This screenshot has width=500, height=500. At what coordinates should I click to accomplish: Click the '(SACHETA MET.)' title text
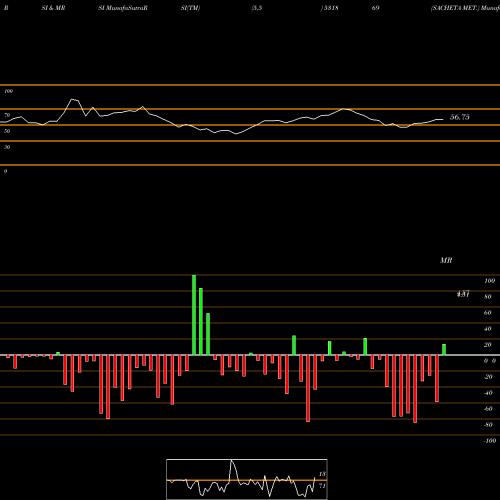[455, 8]
